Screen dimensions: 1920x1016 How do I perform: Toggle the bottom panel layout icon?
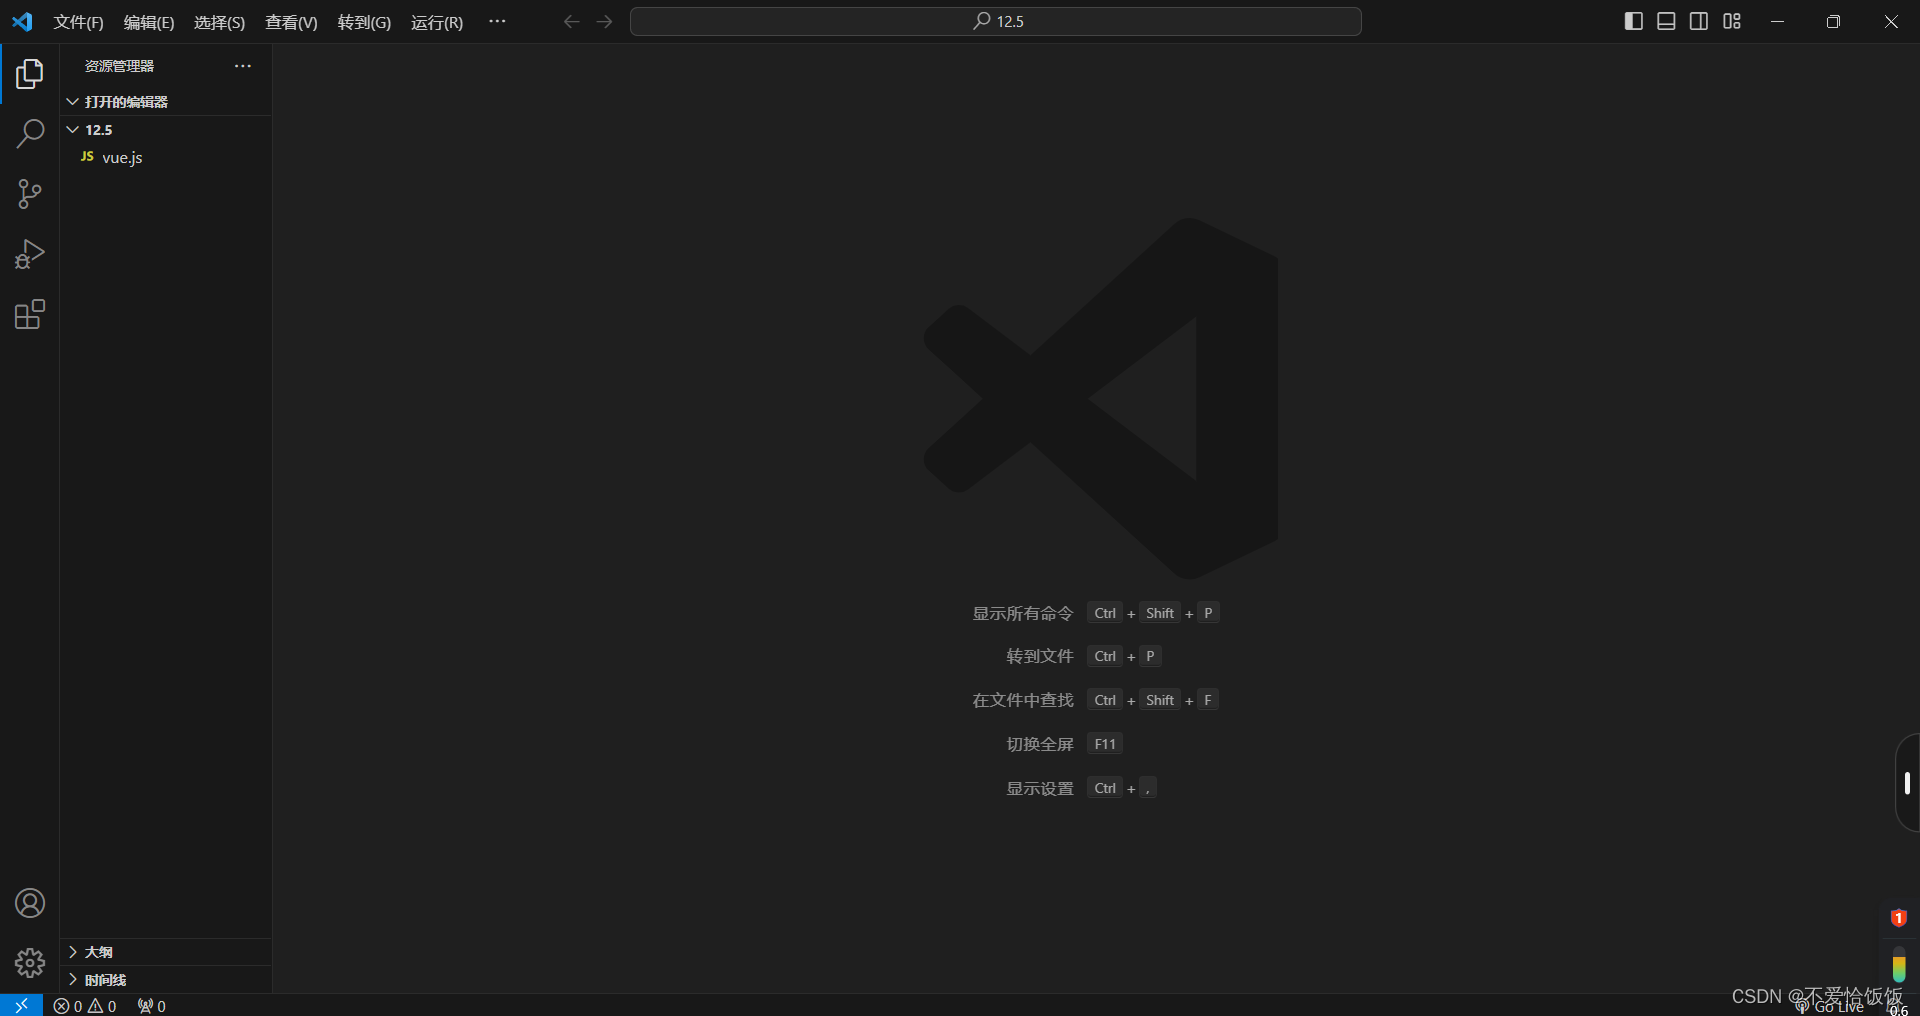(1666, 21)
